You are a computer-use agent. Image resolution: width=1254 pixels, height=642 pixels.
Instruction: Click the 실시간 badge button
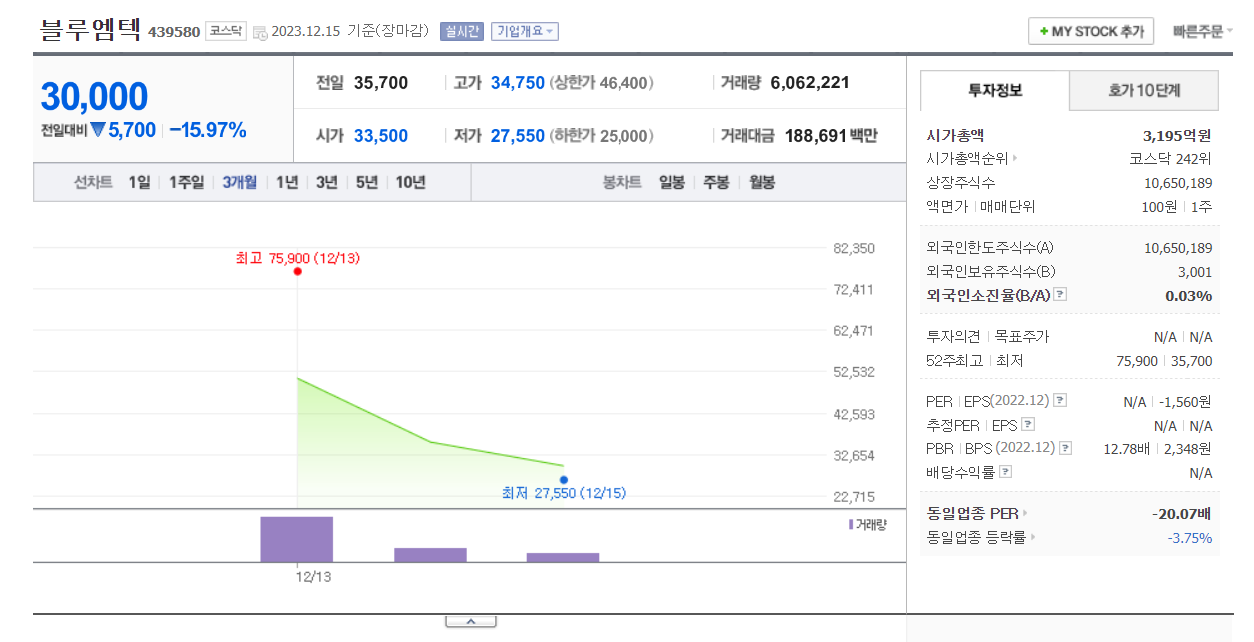[462, 31]
